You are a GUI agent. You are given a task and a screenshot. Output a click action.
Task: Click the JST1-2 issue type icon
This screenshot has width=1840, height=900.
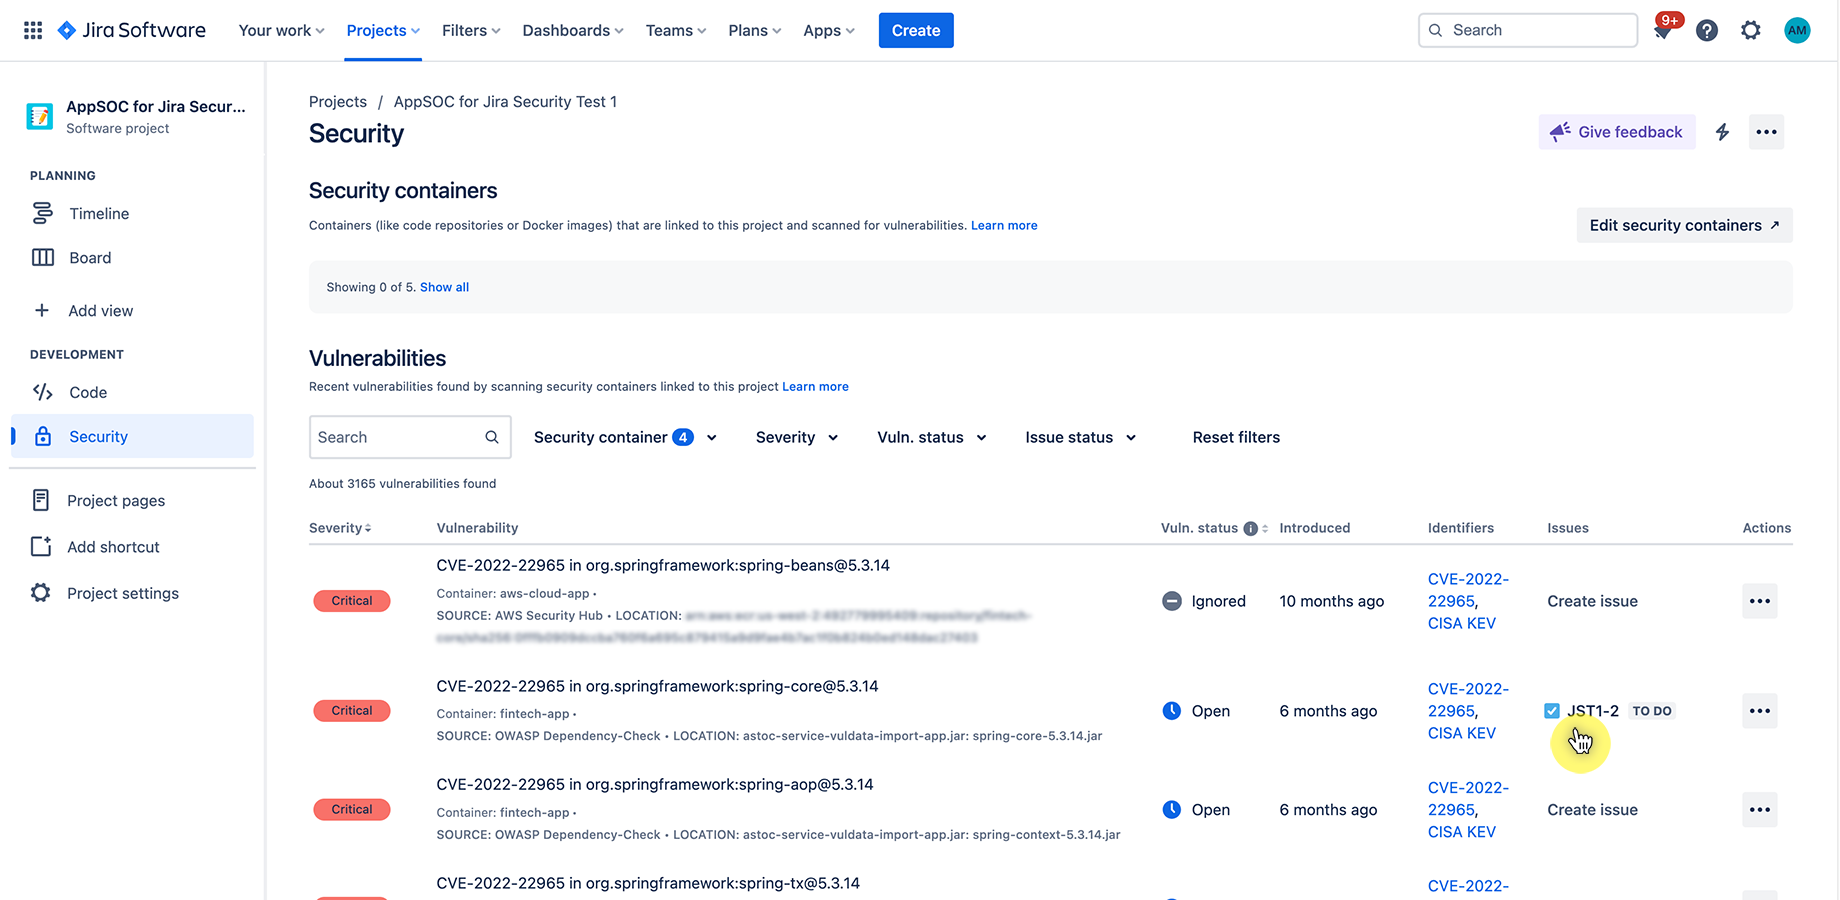click(x=1552, y=711)
